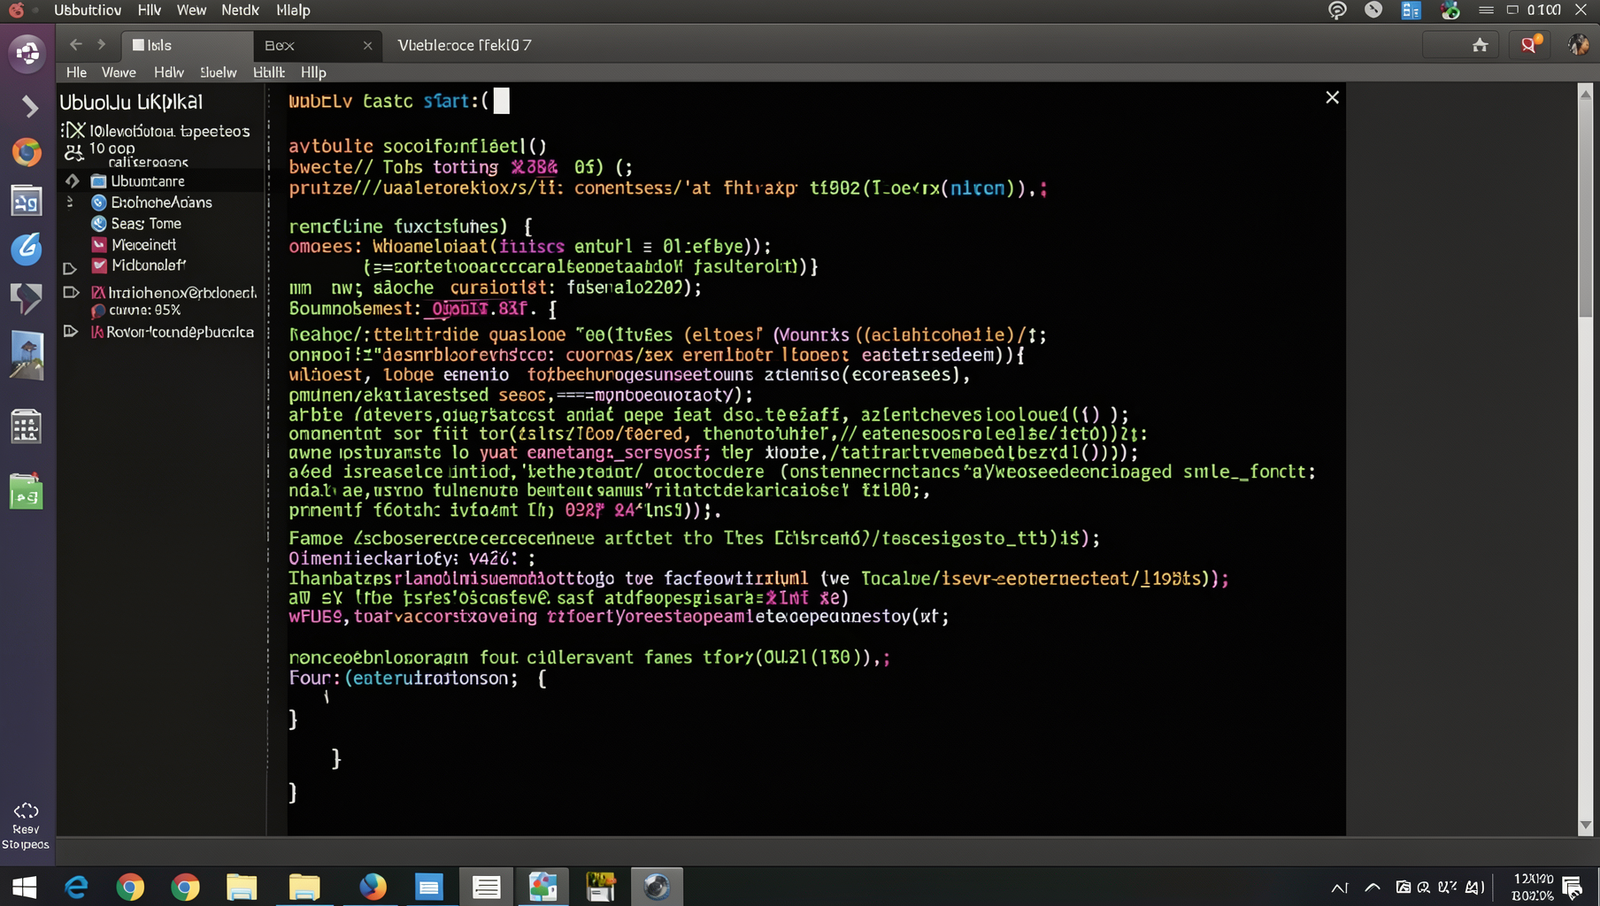The image size is (1600, 906).
Task: Open the archive manager taskbar icon
Action: pos(601,887)
